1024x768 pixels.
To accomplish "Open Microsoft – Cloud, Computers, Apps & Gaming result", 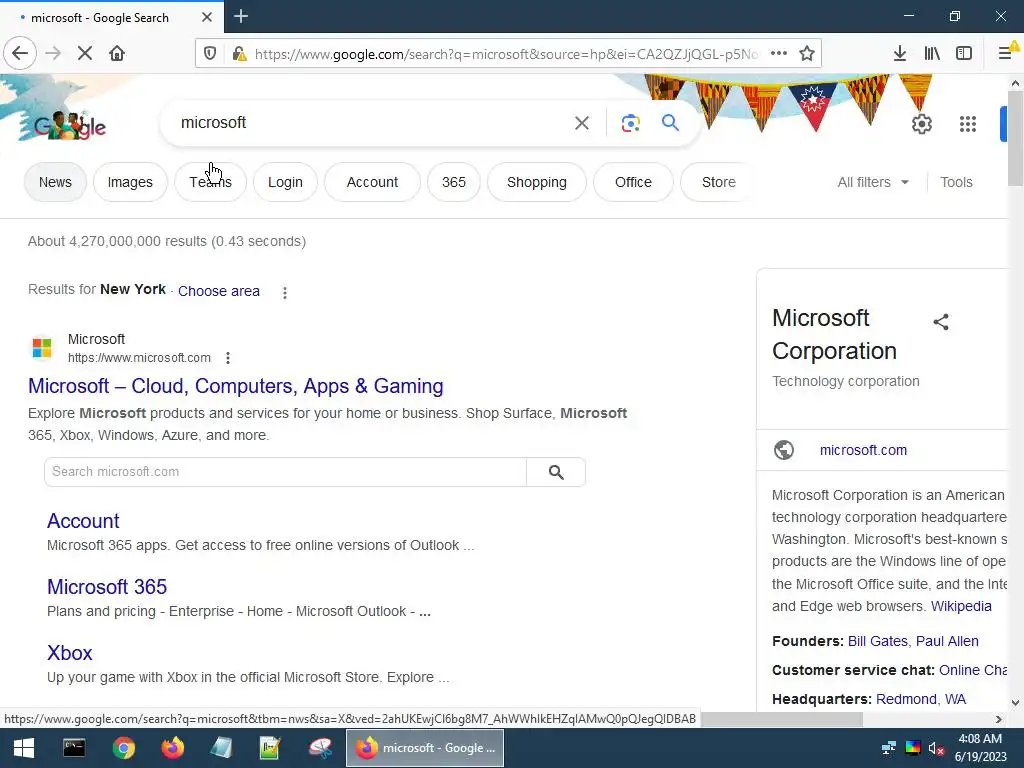I will point(236,386).
